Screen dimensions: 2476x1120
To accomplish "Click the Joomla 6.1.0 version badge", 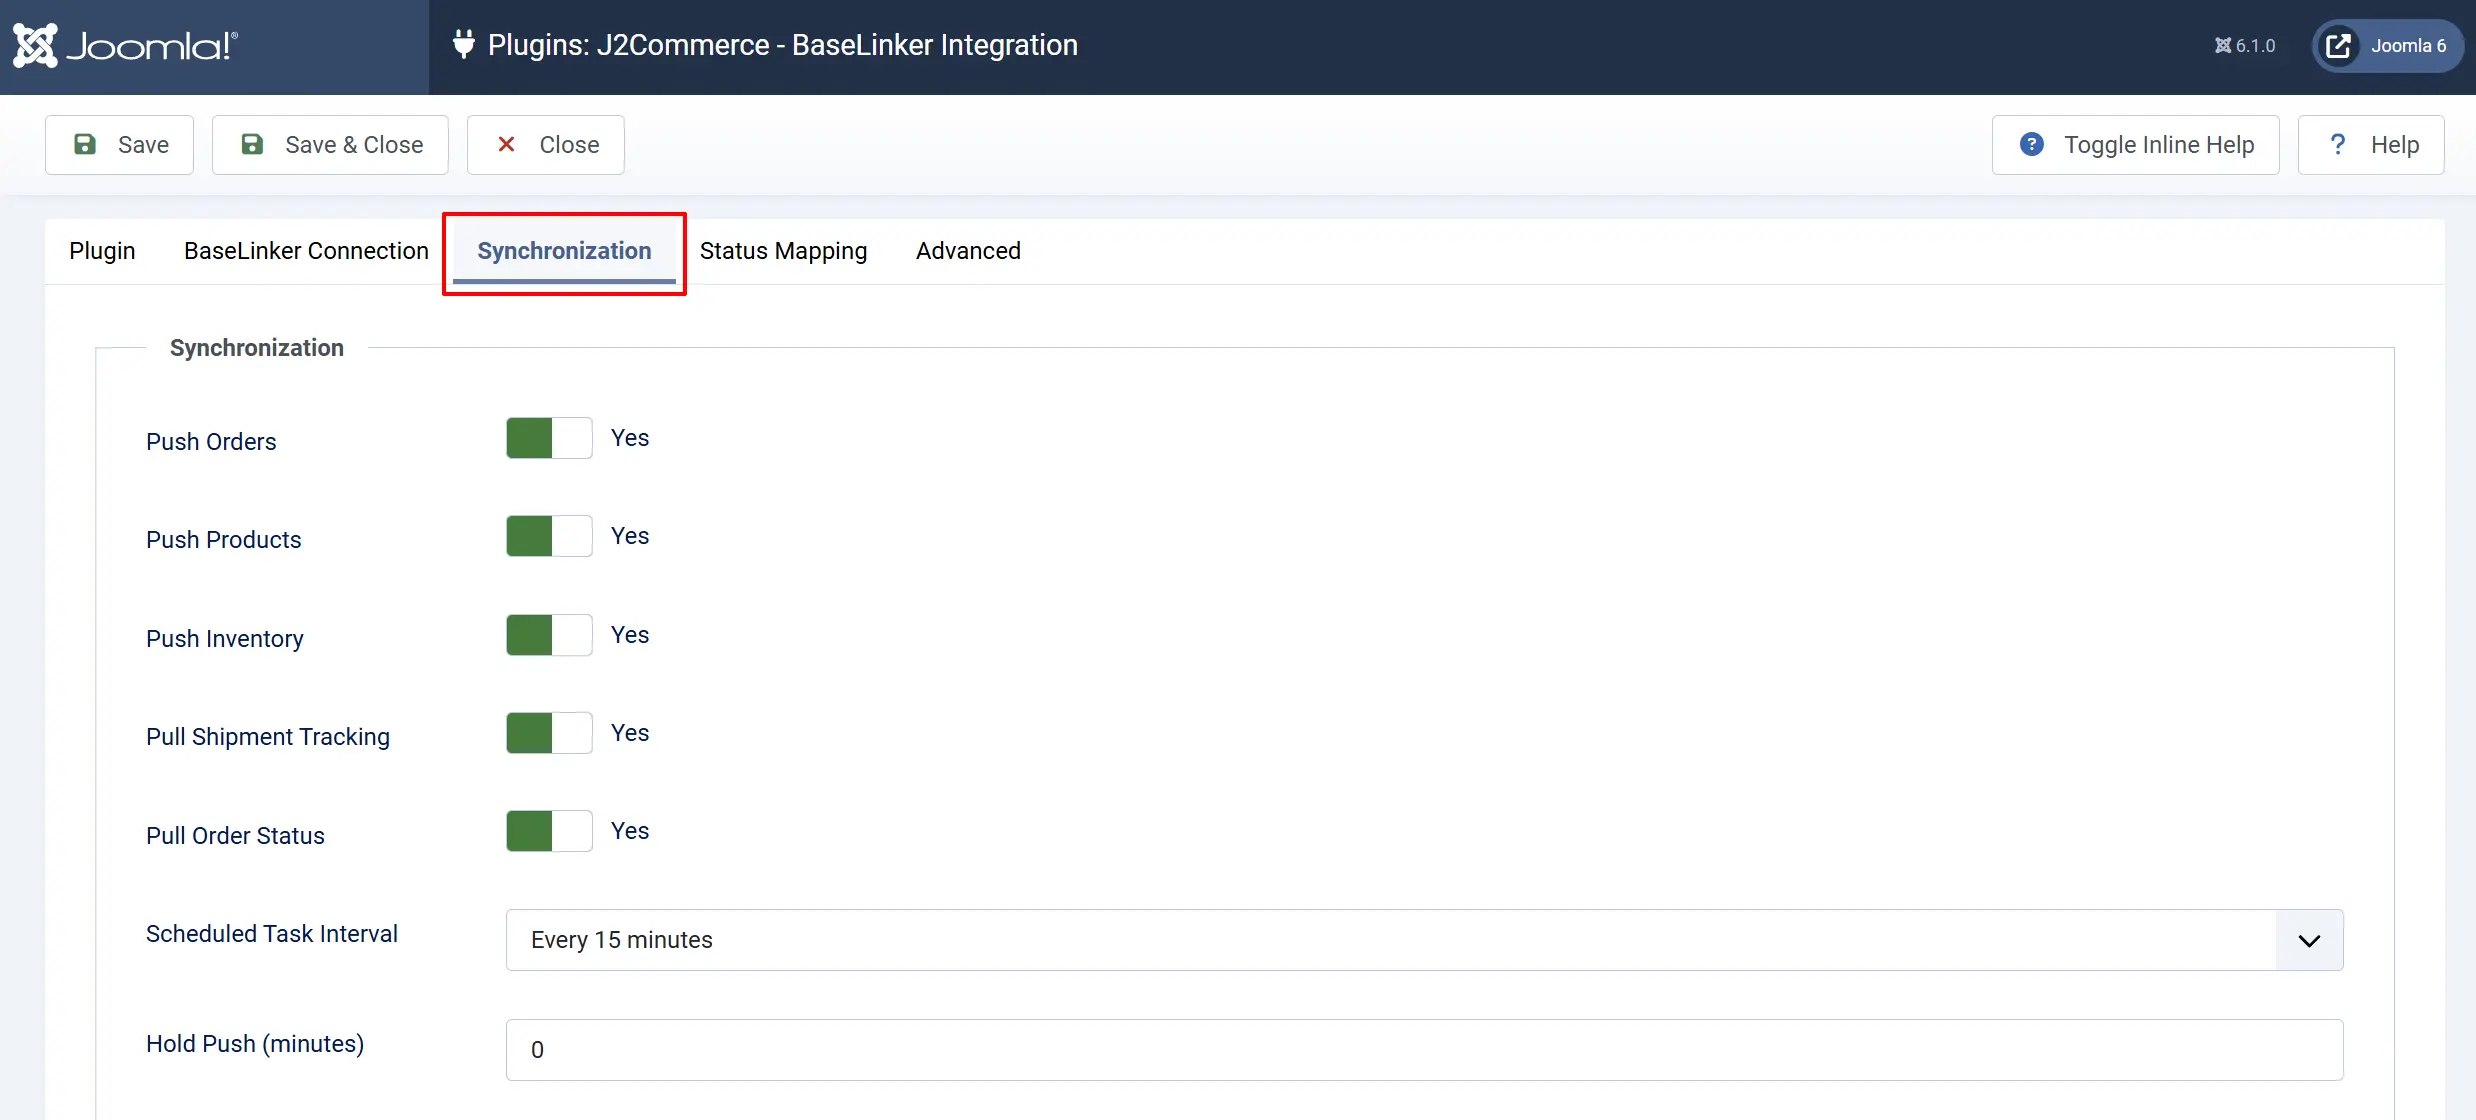I will coord(2245,46).
